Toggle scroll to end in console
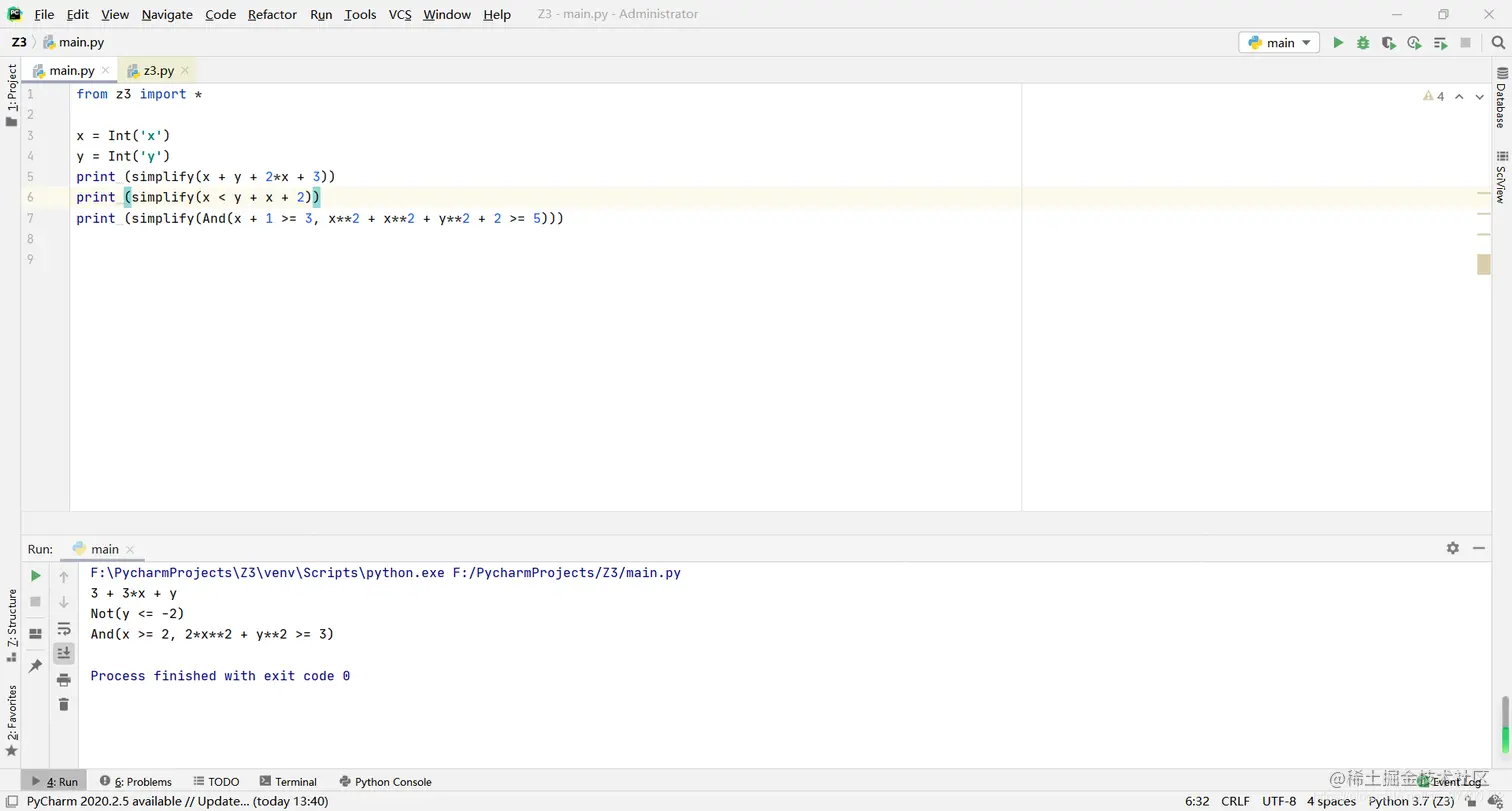 pyautogui.click(x=64, y=653)
